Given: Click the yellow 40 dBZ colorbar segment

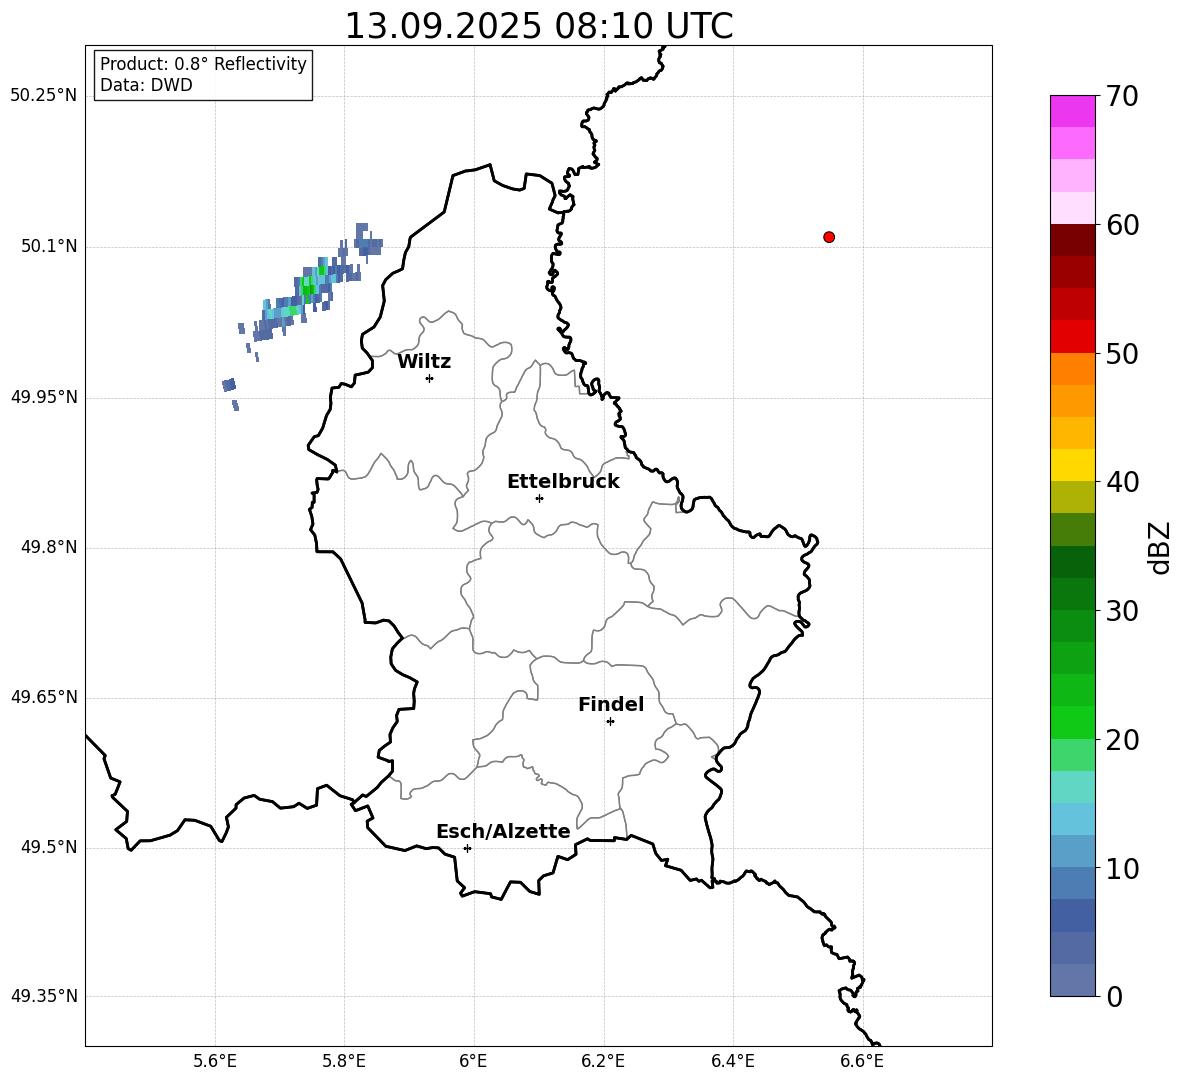Looking at the screenshot, I should point(1072,465).
